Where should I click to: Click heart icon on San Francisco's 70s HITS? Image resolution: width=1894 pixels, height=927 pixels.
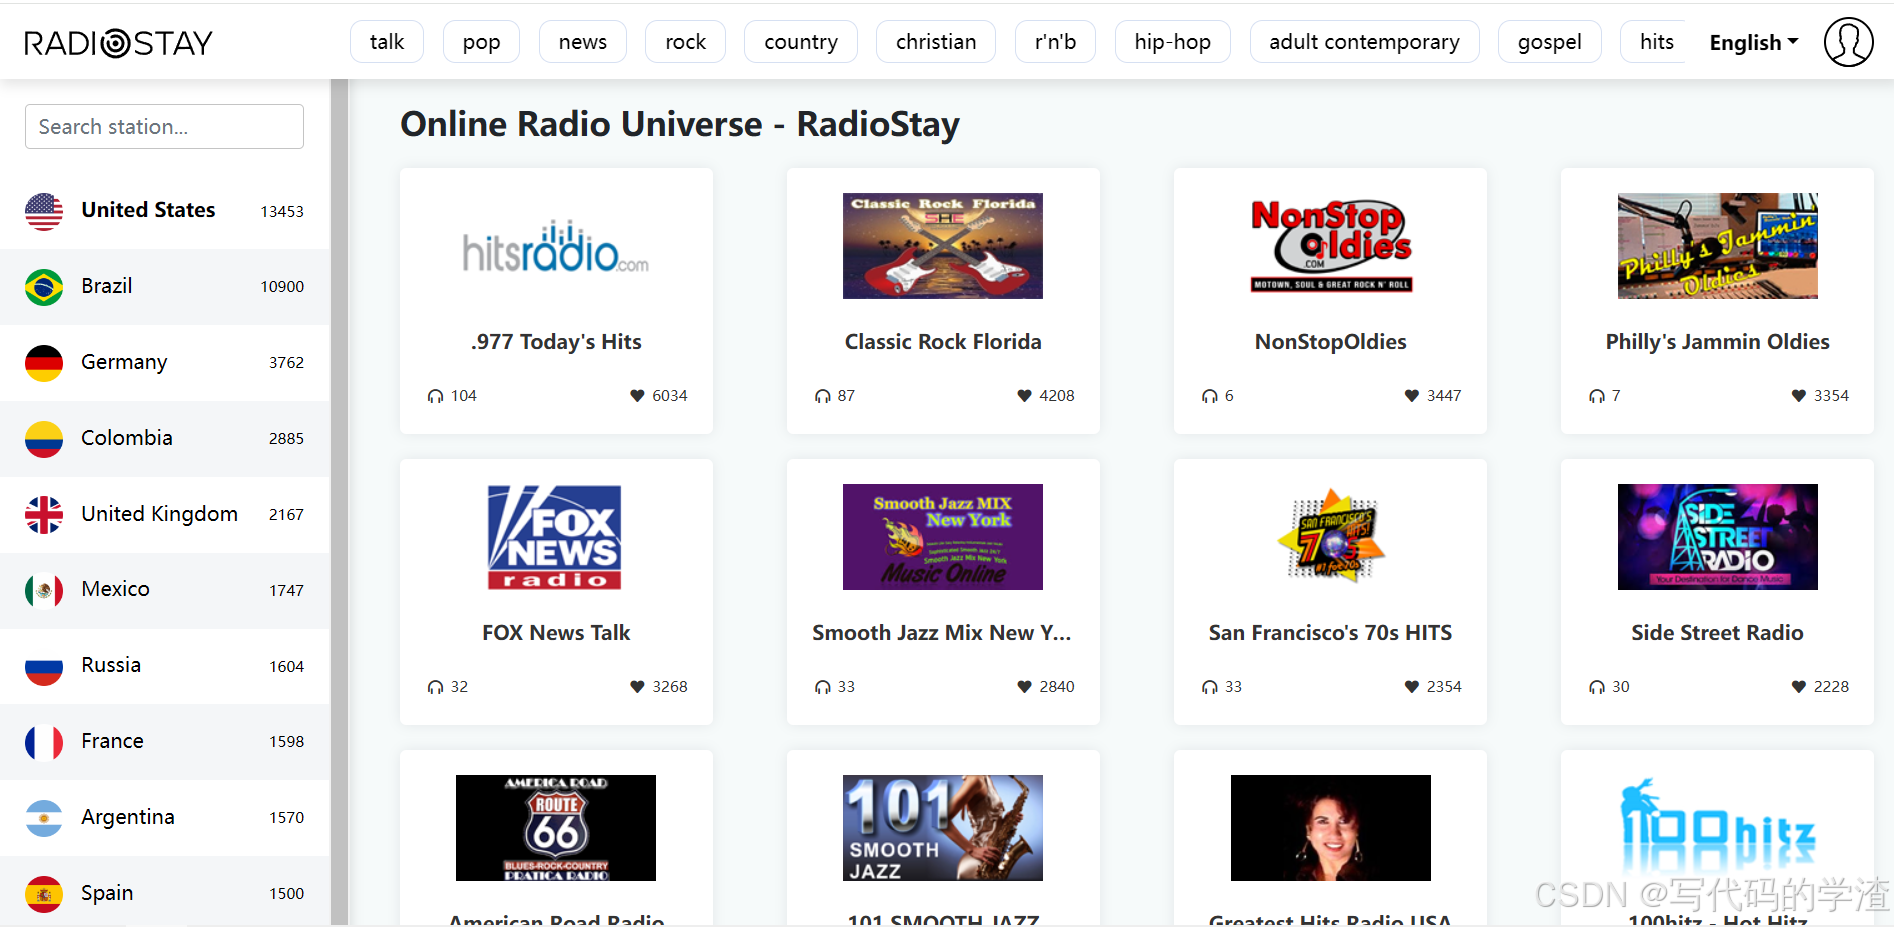(x=1412, y=687)
